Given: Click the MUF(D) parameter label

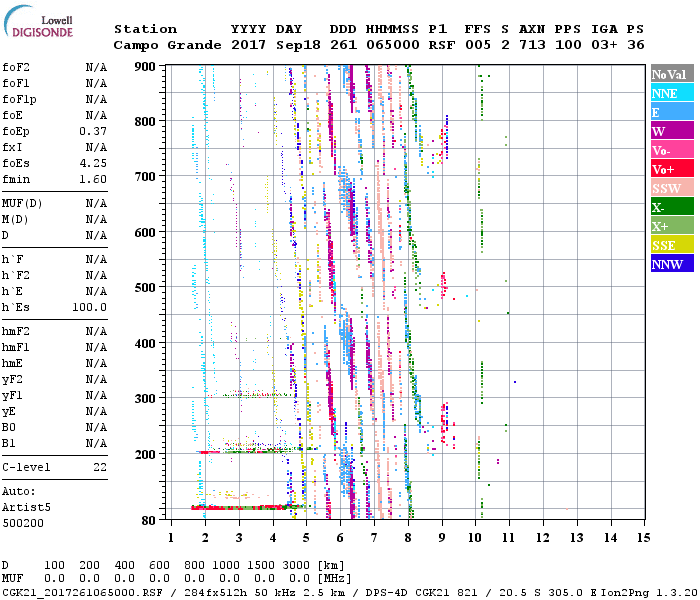Looking at the screenshot, I should pyautogui.click(x=22, y=204).
